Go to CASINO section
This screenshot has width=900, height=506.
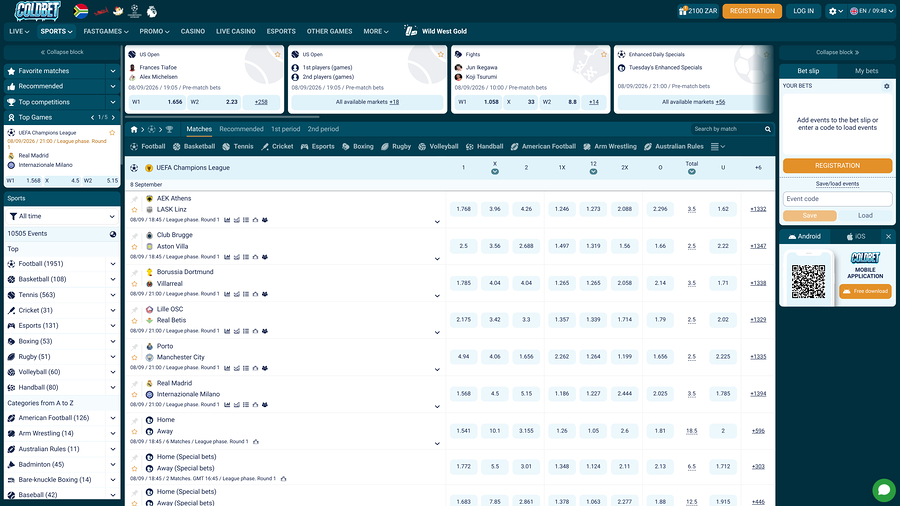(193, 32)
